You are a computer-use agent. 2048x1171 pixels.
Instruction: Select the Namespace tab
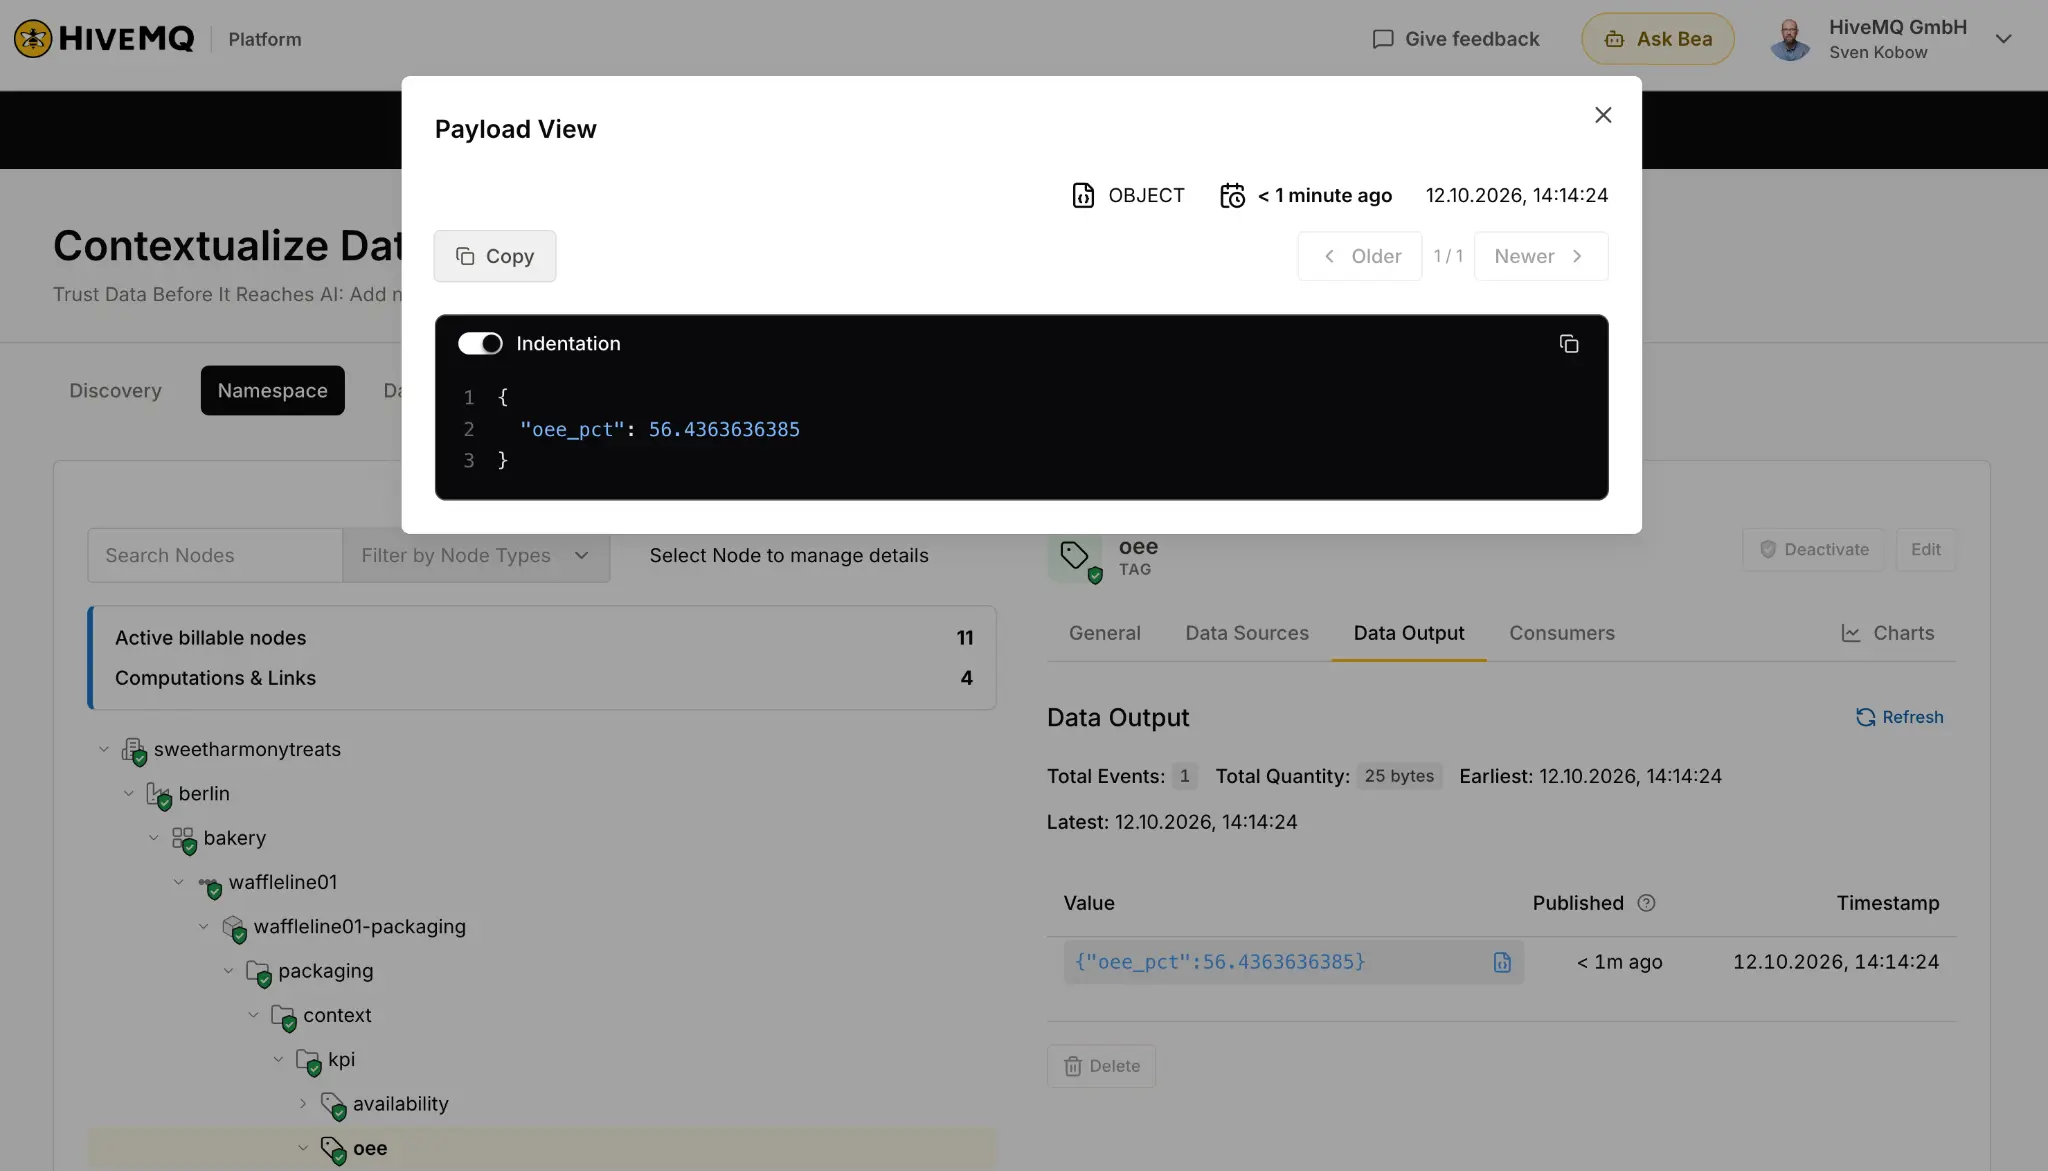click(x=273, y=390)
